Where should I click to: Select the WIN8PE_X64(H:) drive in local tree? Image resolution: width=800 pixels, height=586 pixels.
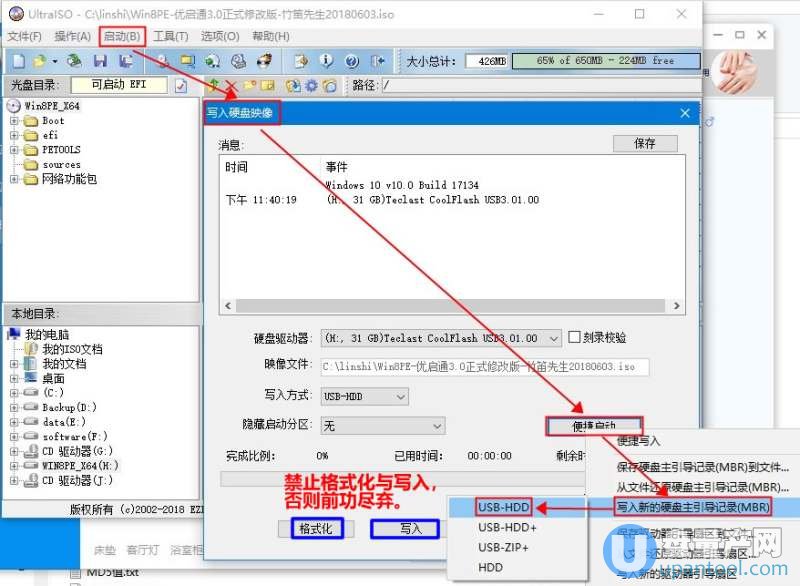pyautogui.click(x=80, y=466)
